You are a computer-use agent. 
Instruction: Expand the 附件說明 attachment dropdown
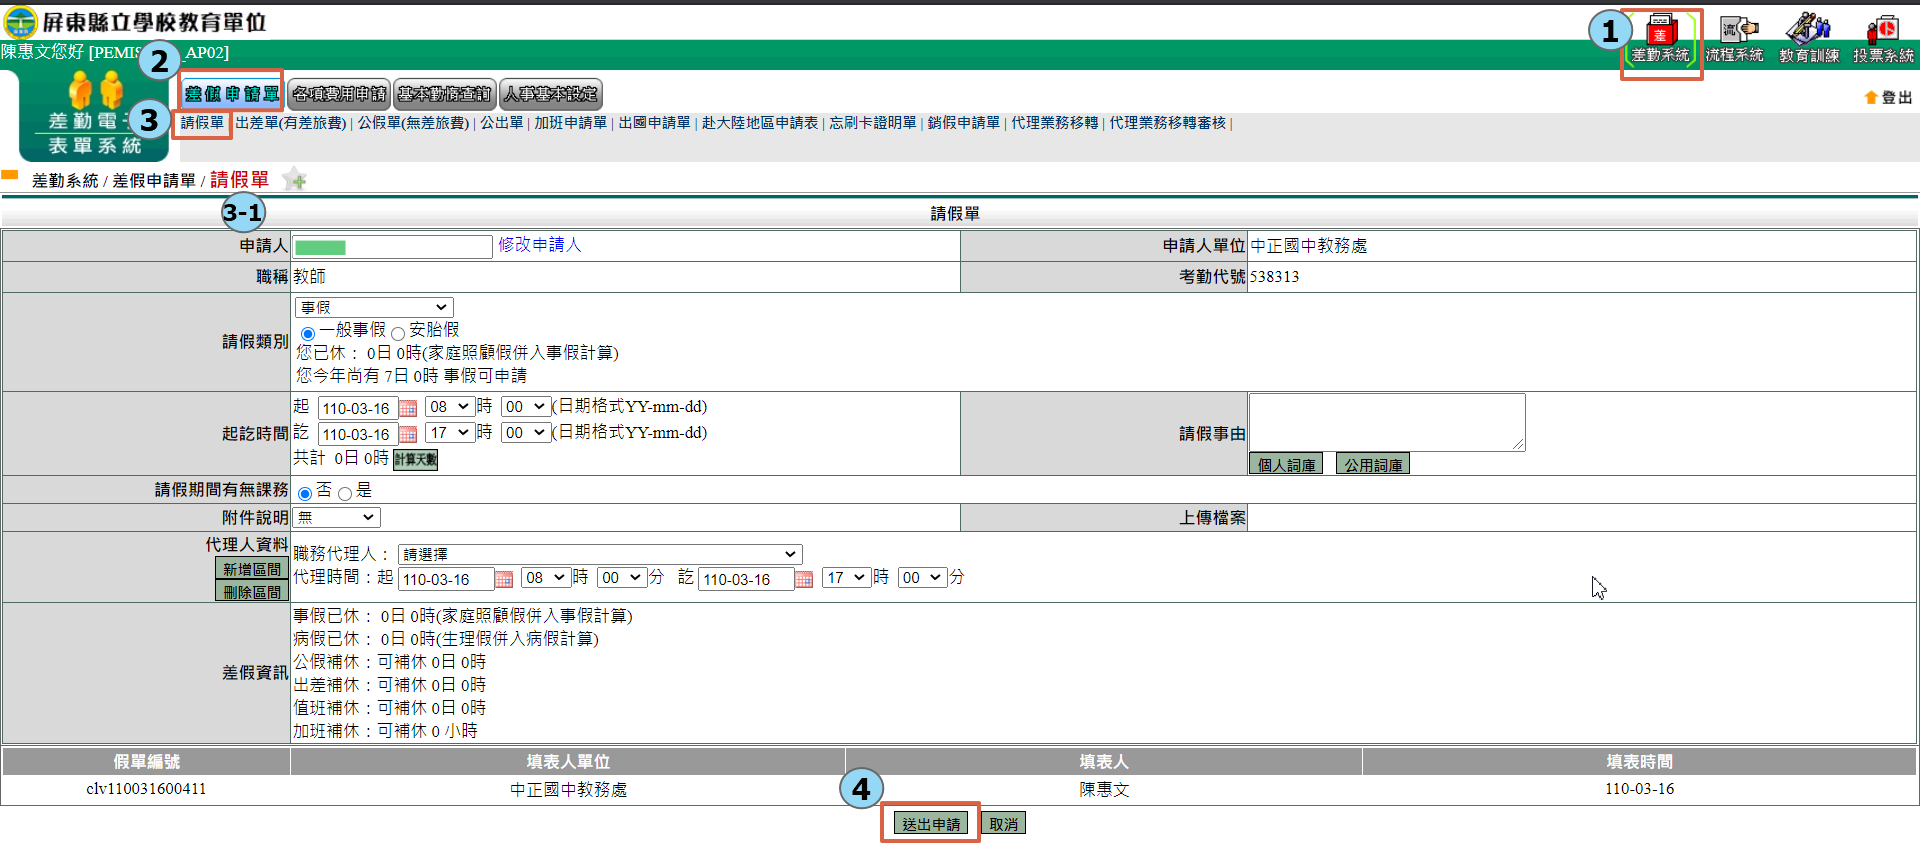pyautogui.click(x=337, y=517)
